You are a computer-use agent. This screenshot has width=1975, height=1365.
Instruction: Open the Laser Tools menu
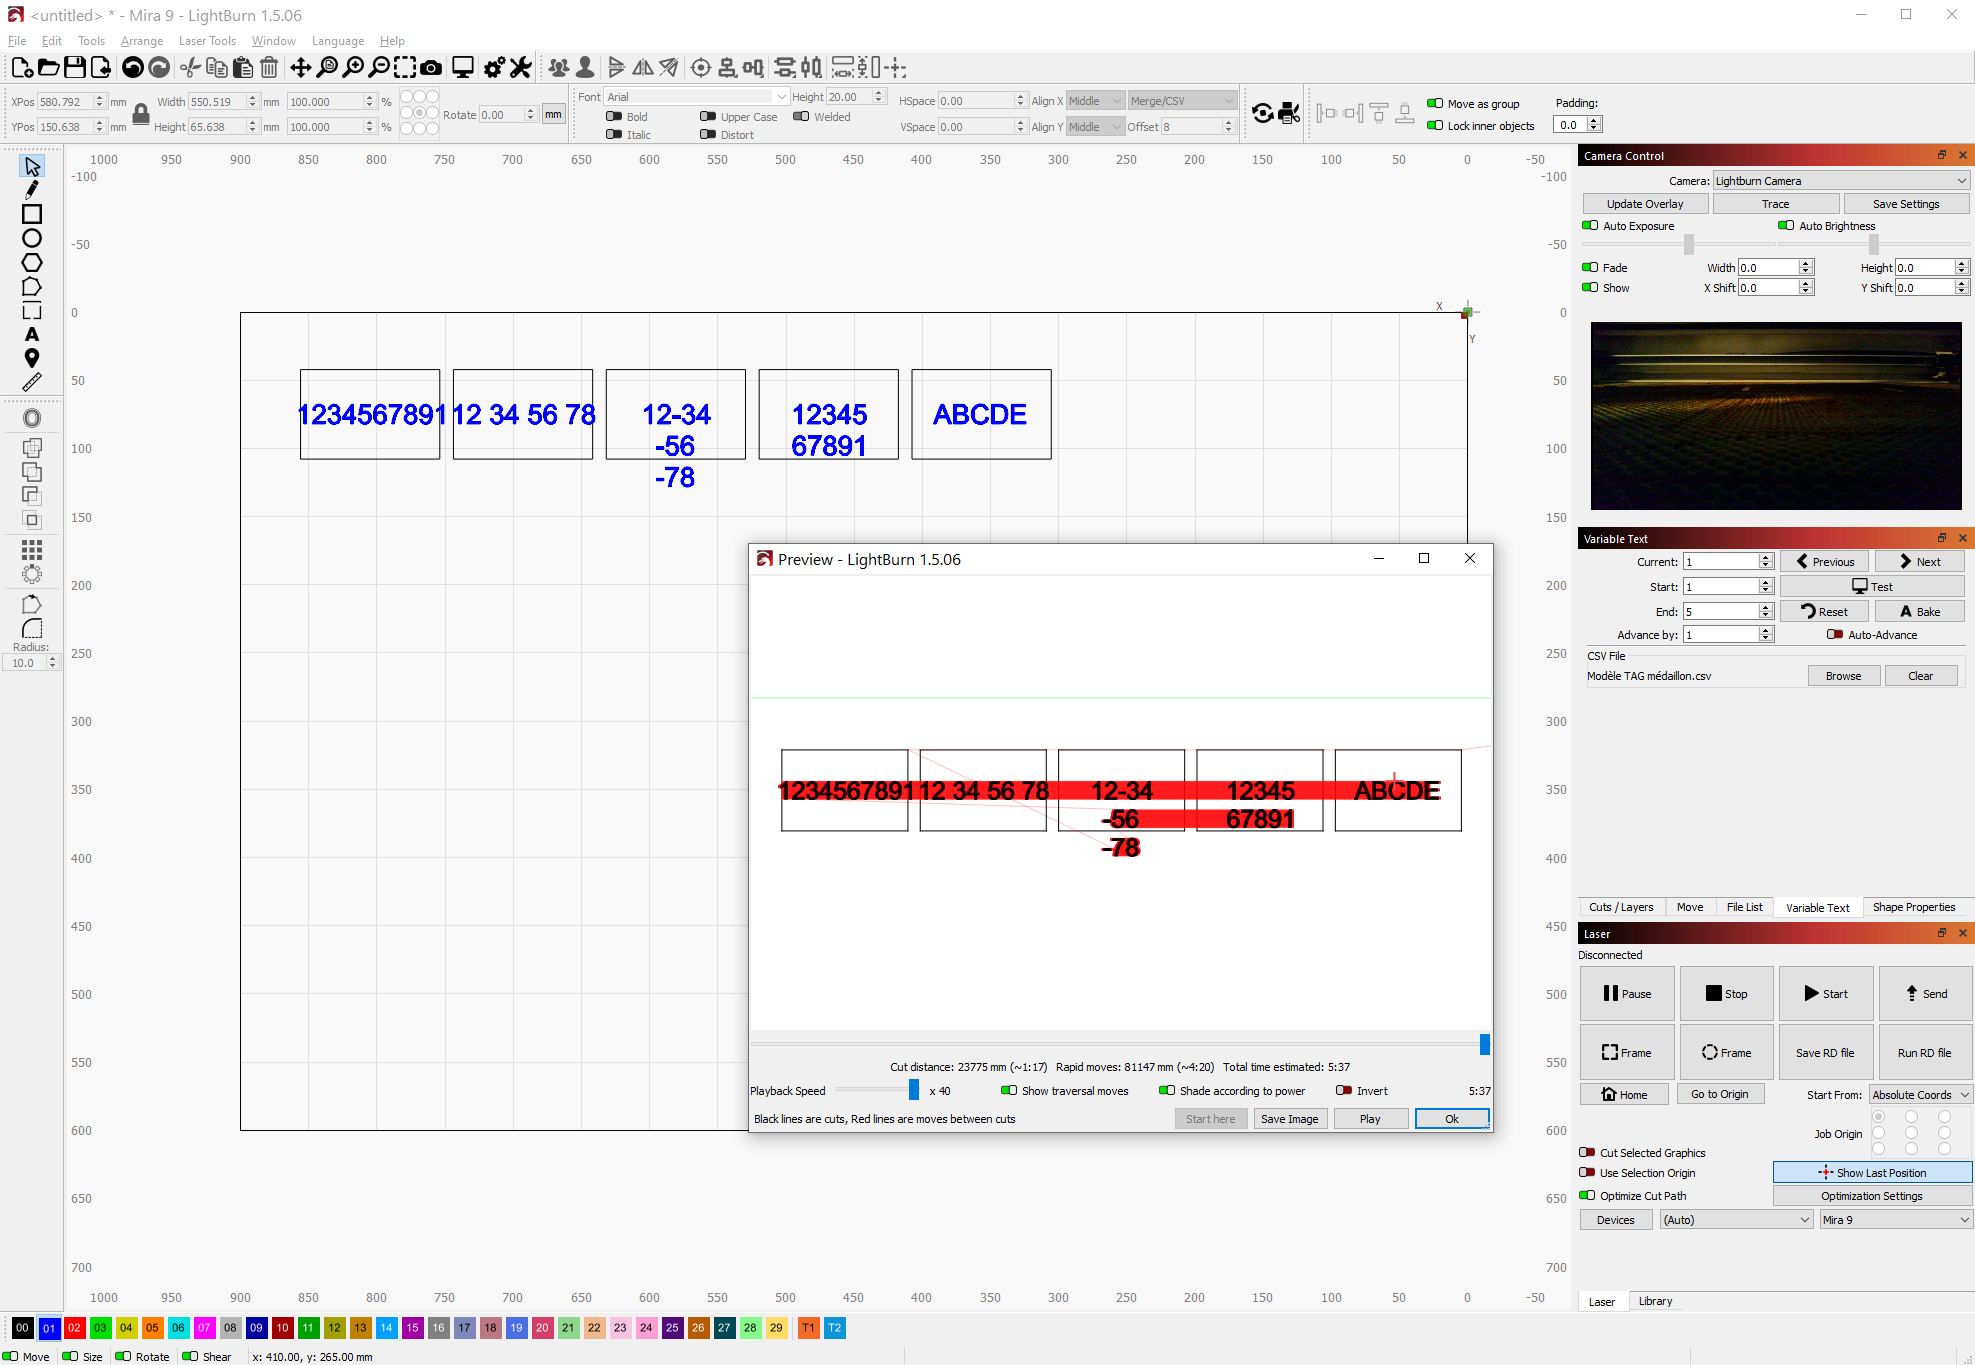click(207, 41)
